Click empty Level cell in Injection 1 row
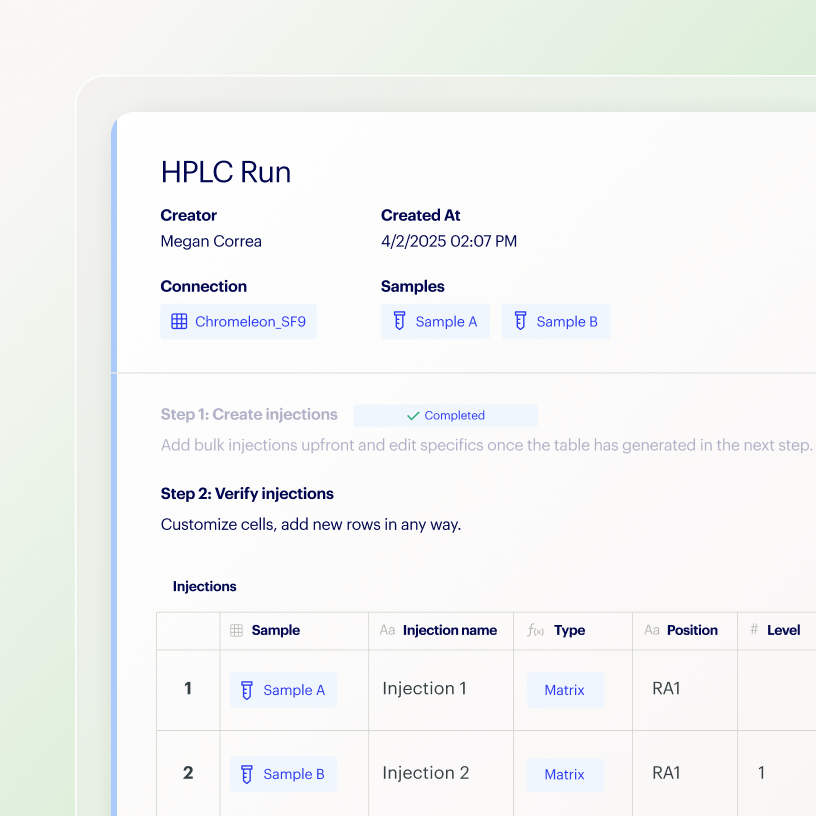816x816 pixels. pyautogui.click(x=777, y=690)
